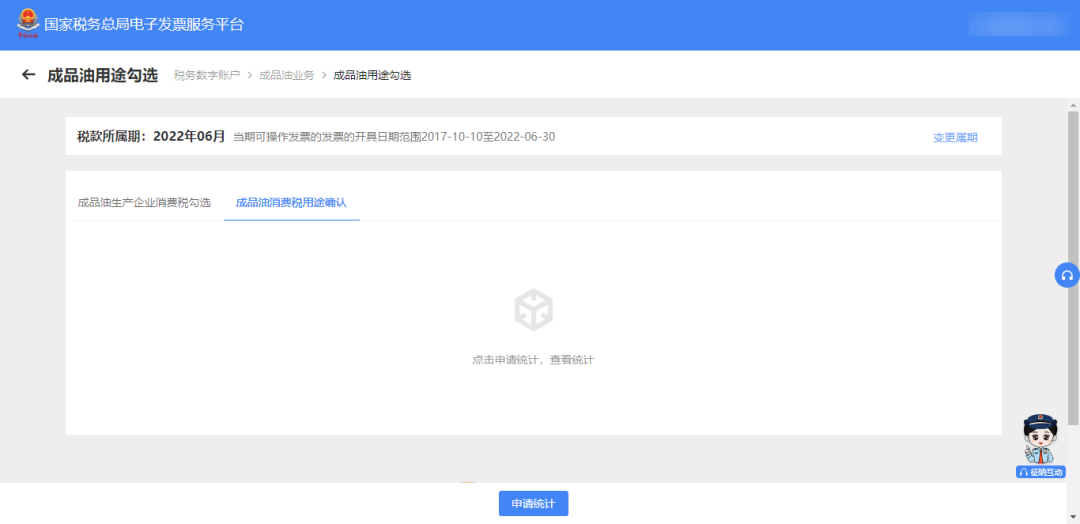The height and width of the screenshot is (524, 1080).
Task: Click the national tax emblem logo
Action: click(x=28, y=24)
